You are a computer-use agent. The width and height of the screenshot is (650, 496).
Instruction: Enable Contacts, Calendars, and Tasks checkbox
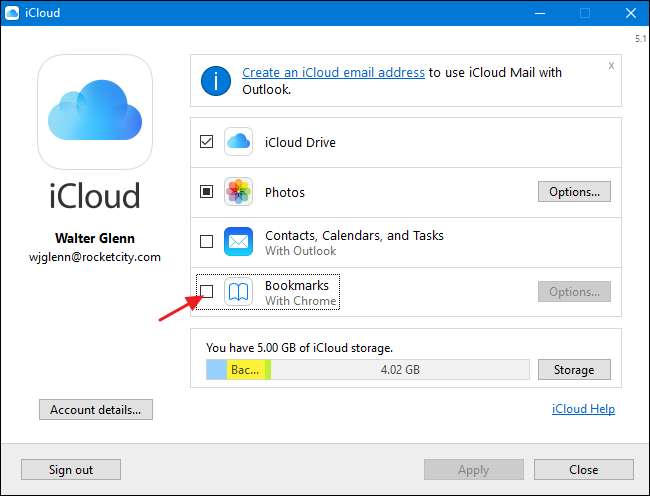(x=206, y=241)
